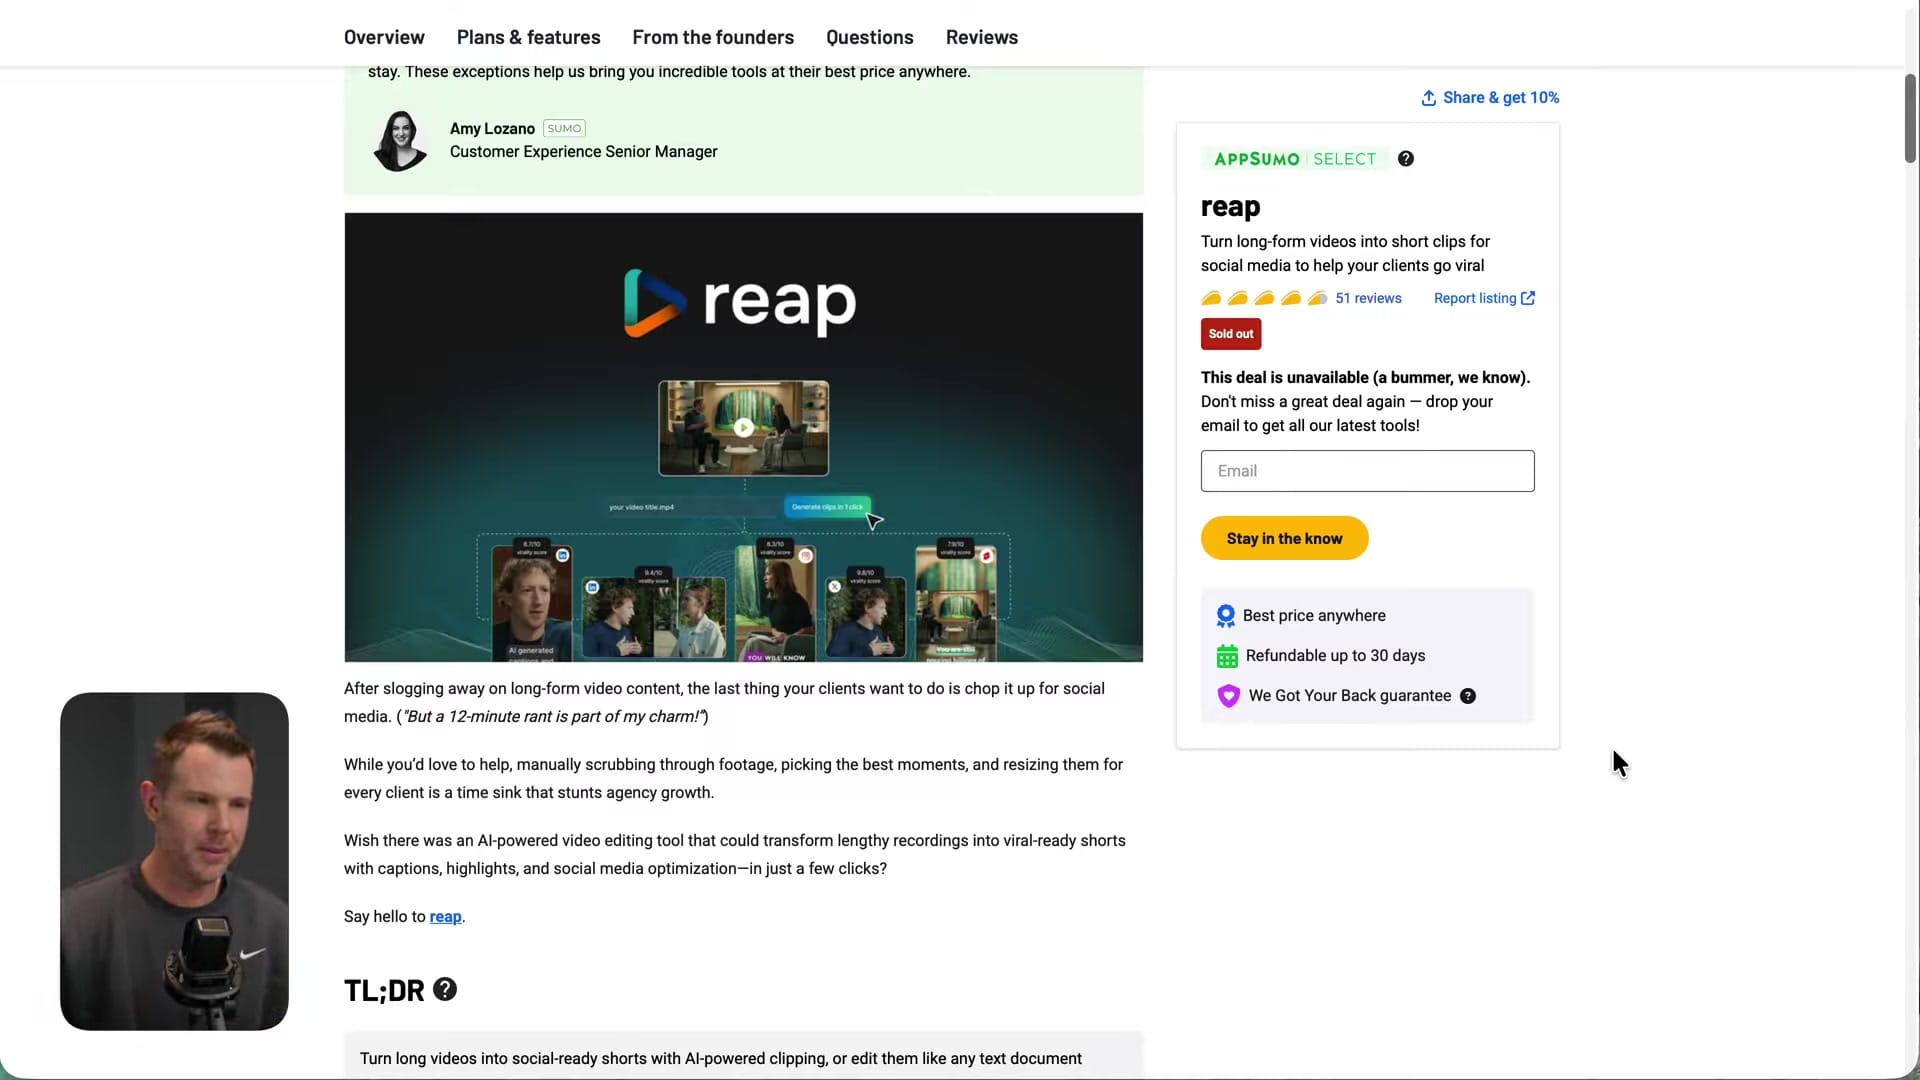Click 'Customer Experience Senior Manager' text
1920x1080 pixels.
pos(583,152)
